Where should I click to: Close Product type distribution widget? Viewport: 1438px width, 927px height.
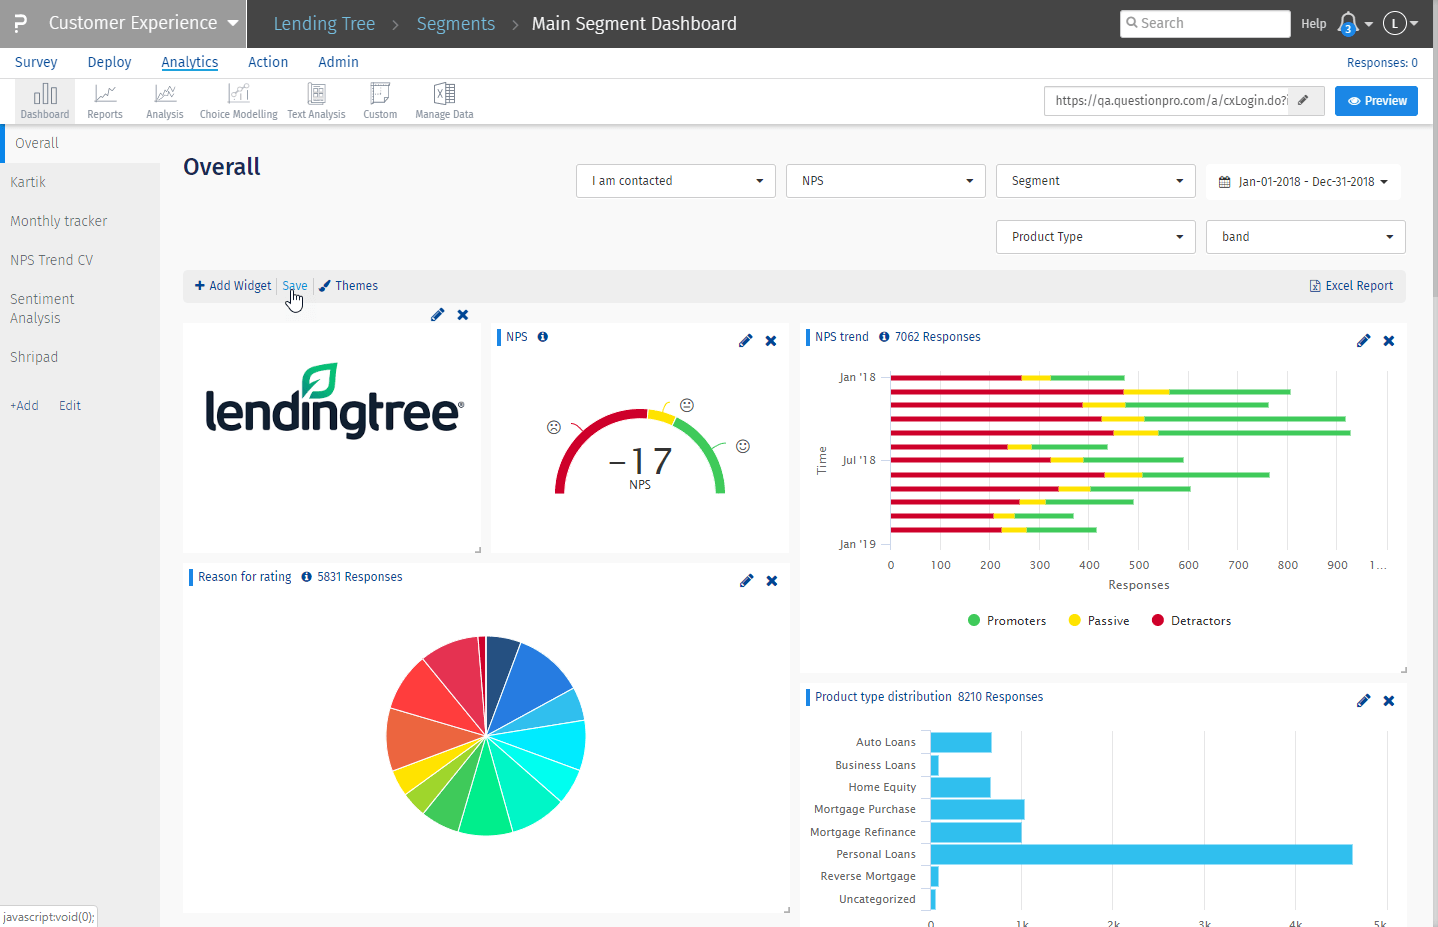point(1389,701)
